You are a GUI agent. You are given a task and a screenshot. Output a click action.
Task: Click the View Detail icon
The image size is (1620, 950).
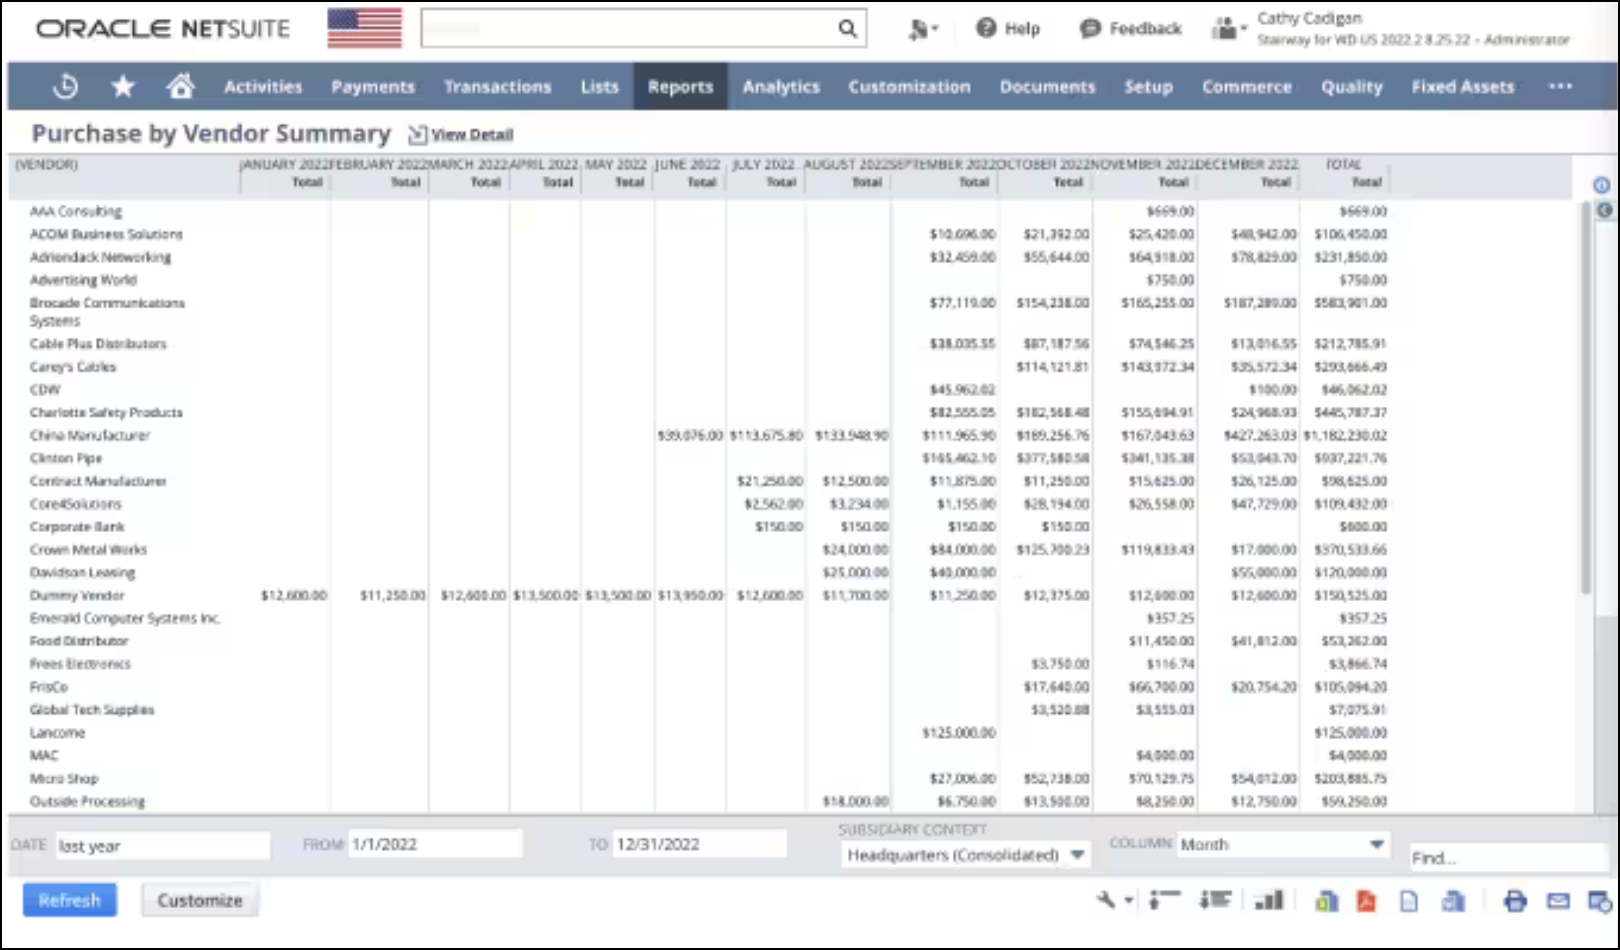coord(417,134)
